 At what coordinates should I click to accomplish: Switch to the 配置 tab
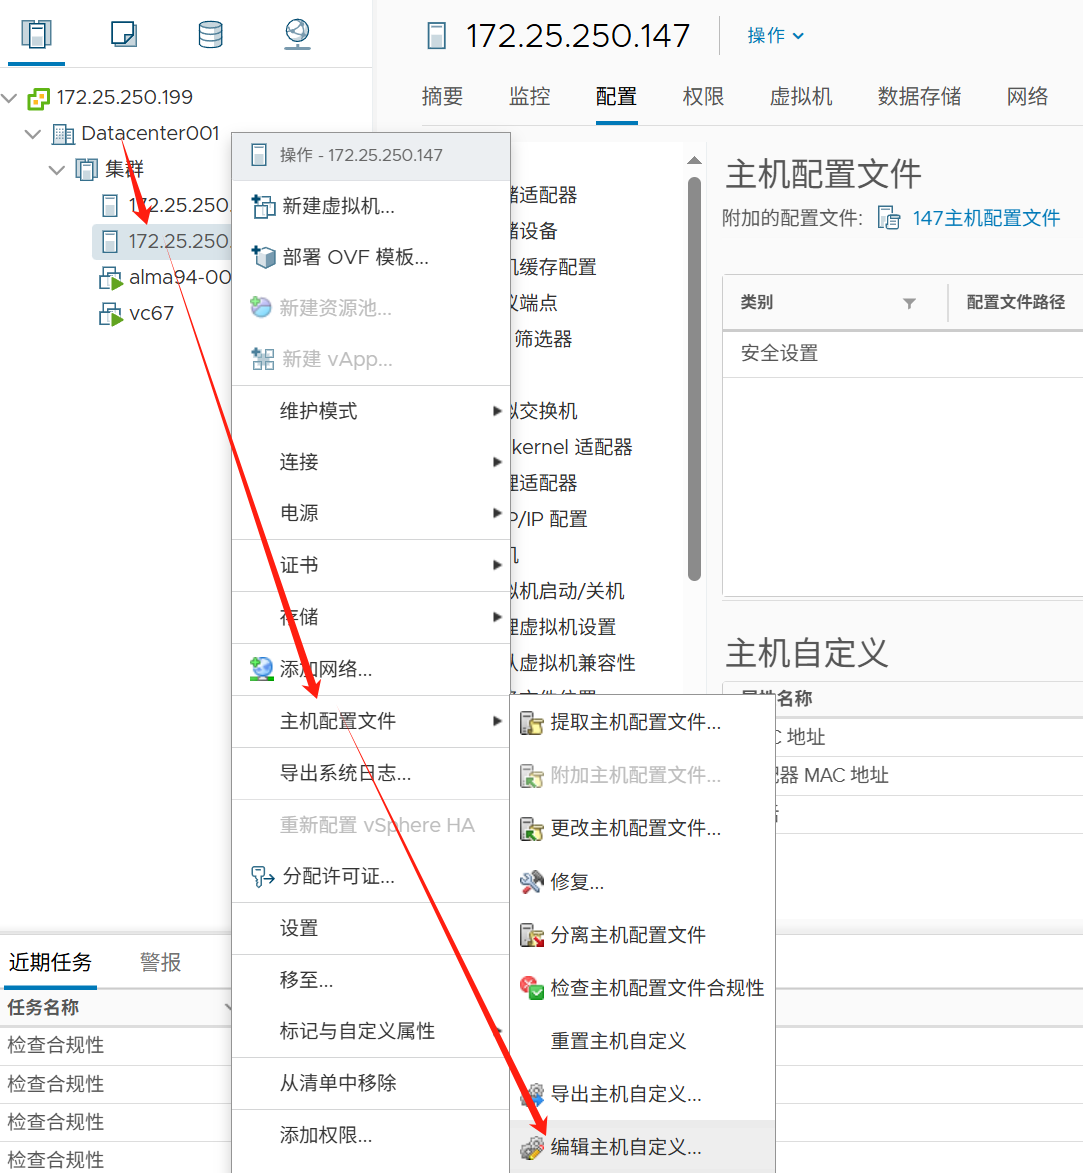tap(616, 97)
